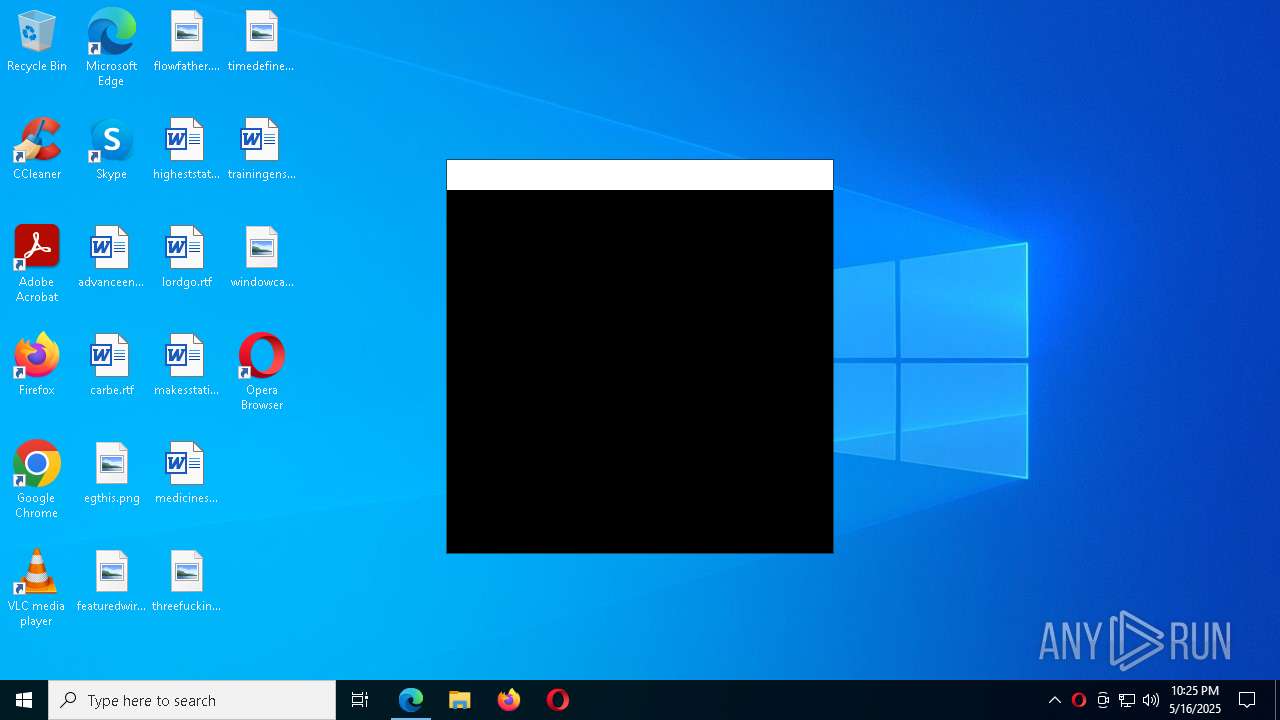Screen dimensions: 1280x720
Task: Open Google Chrome desktop shortcut
Action: (37, 480)
